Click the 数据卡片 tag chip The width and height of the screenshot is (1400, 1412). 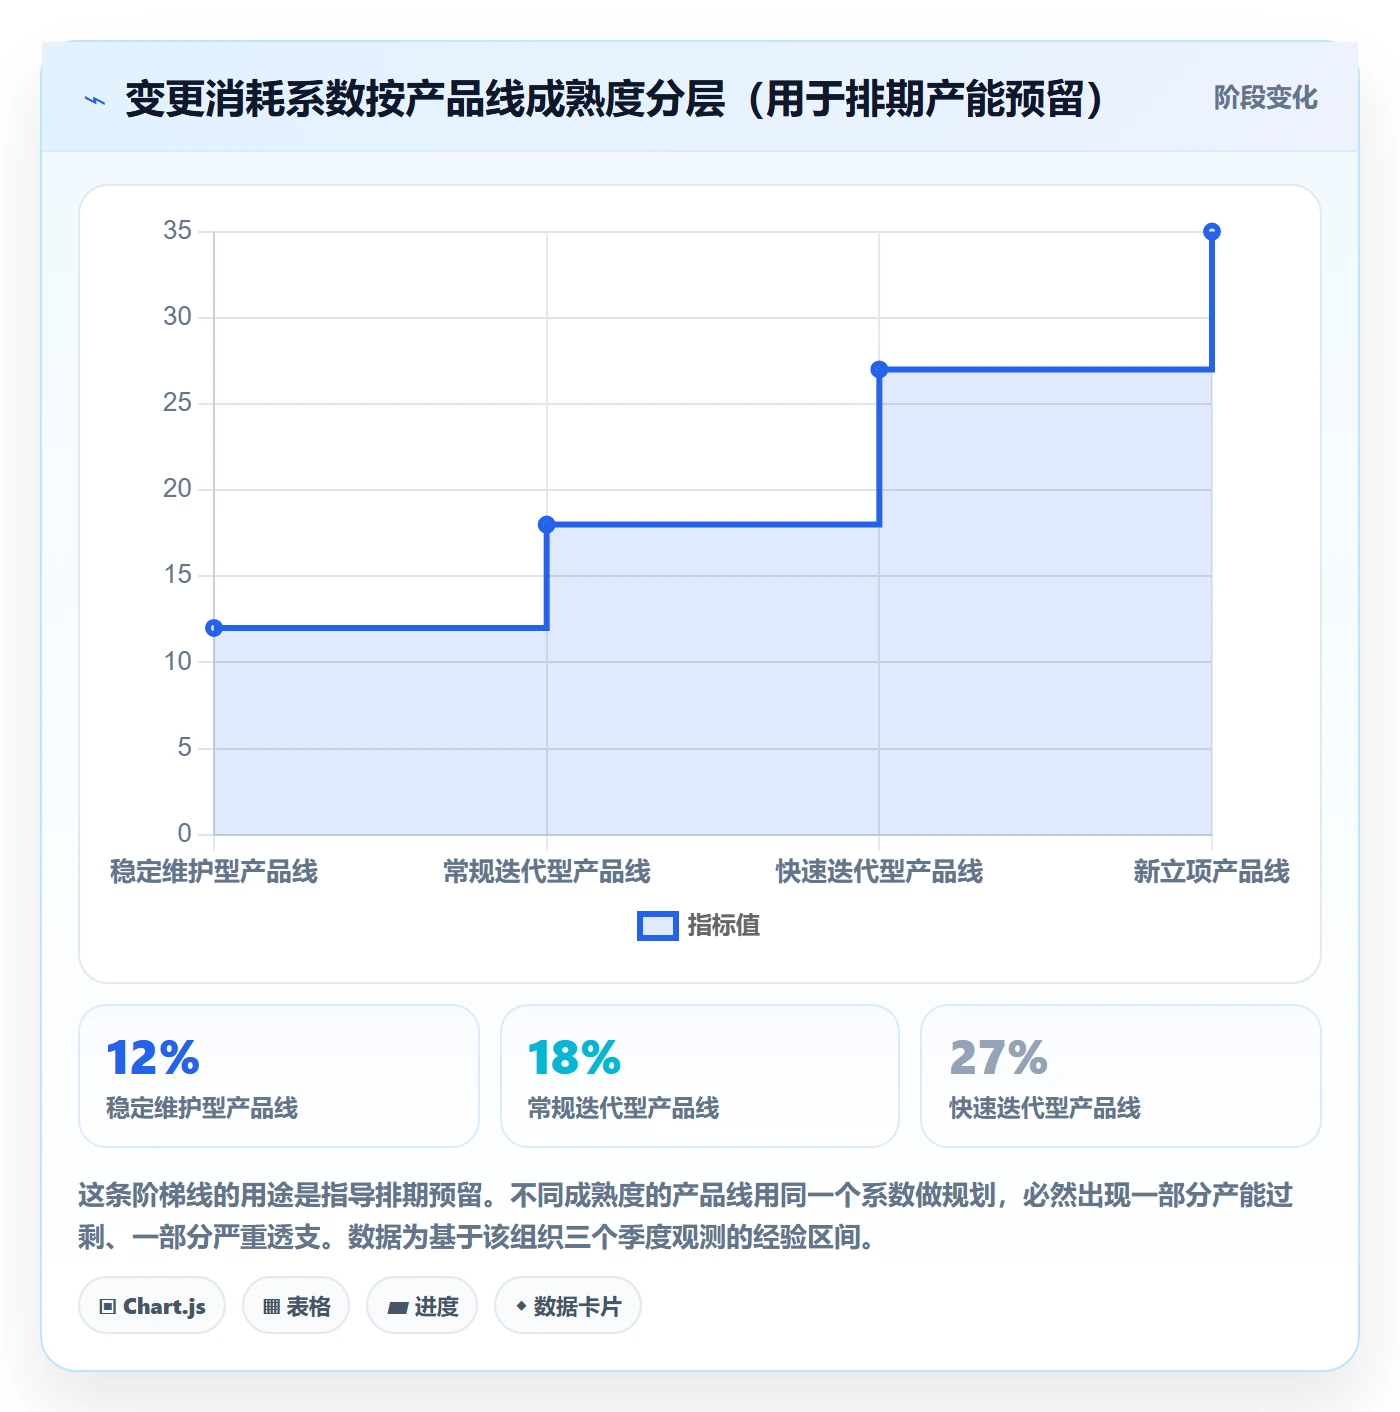[x=568, y=1306]
